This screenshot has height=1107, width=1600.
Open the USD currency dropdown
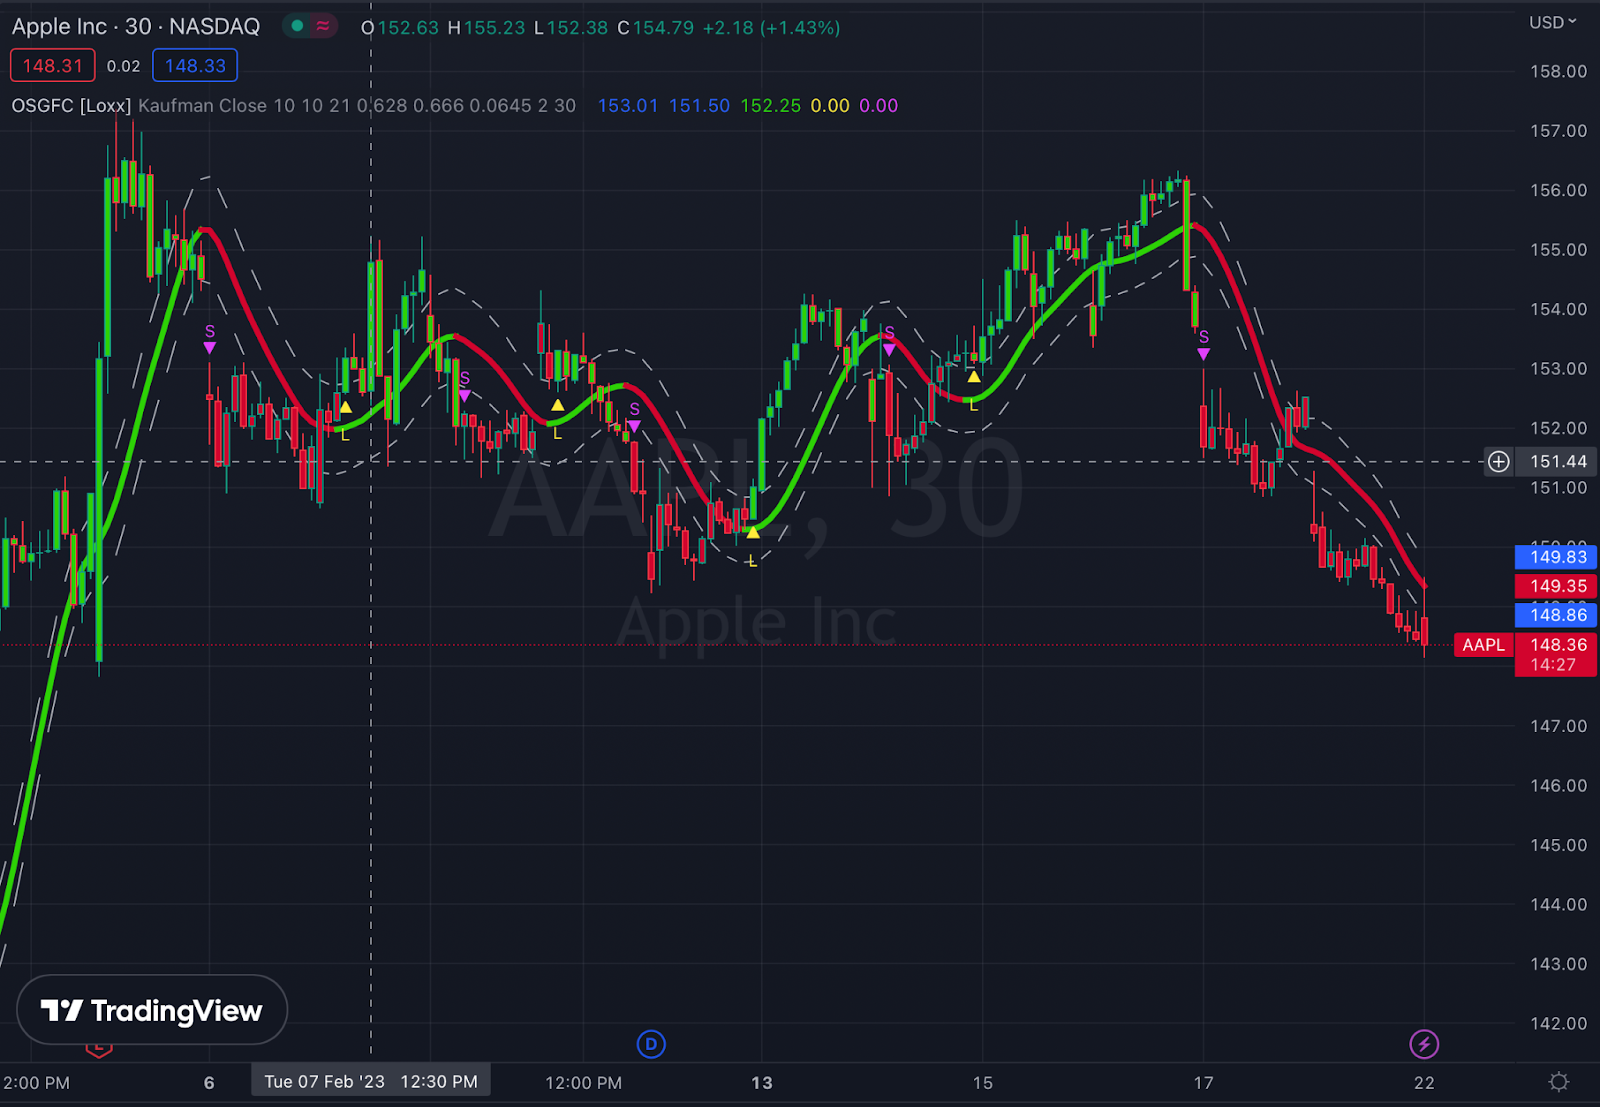1552,22
